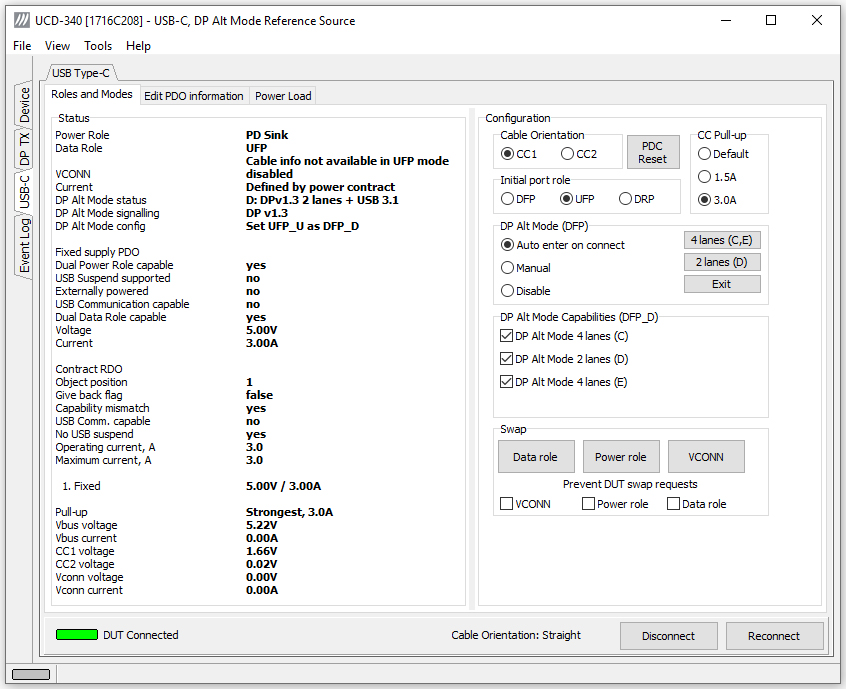
Task: Switch to the Event Log side tab
Action: coord(24,246)
